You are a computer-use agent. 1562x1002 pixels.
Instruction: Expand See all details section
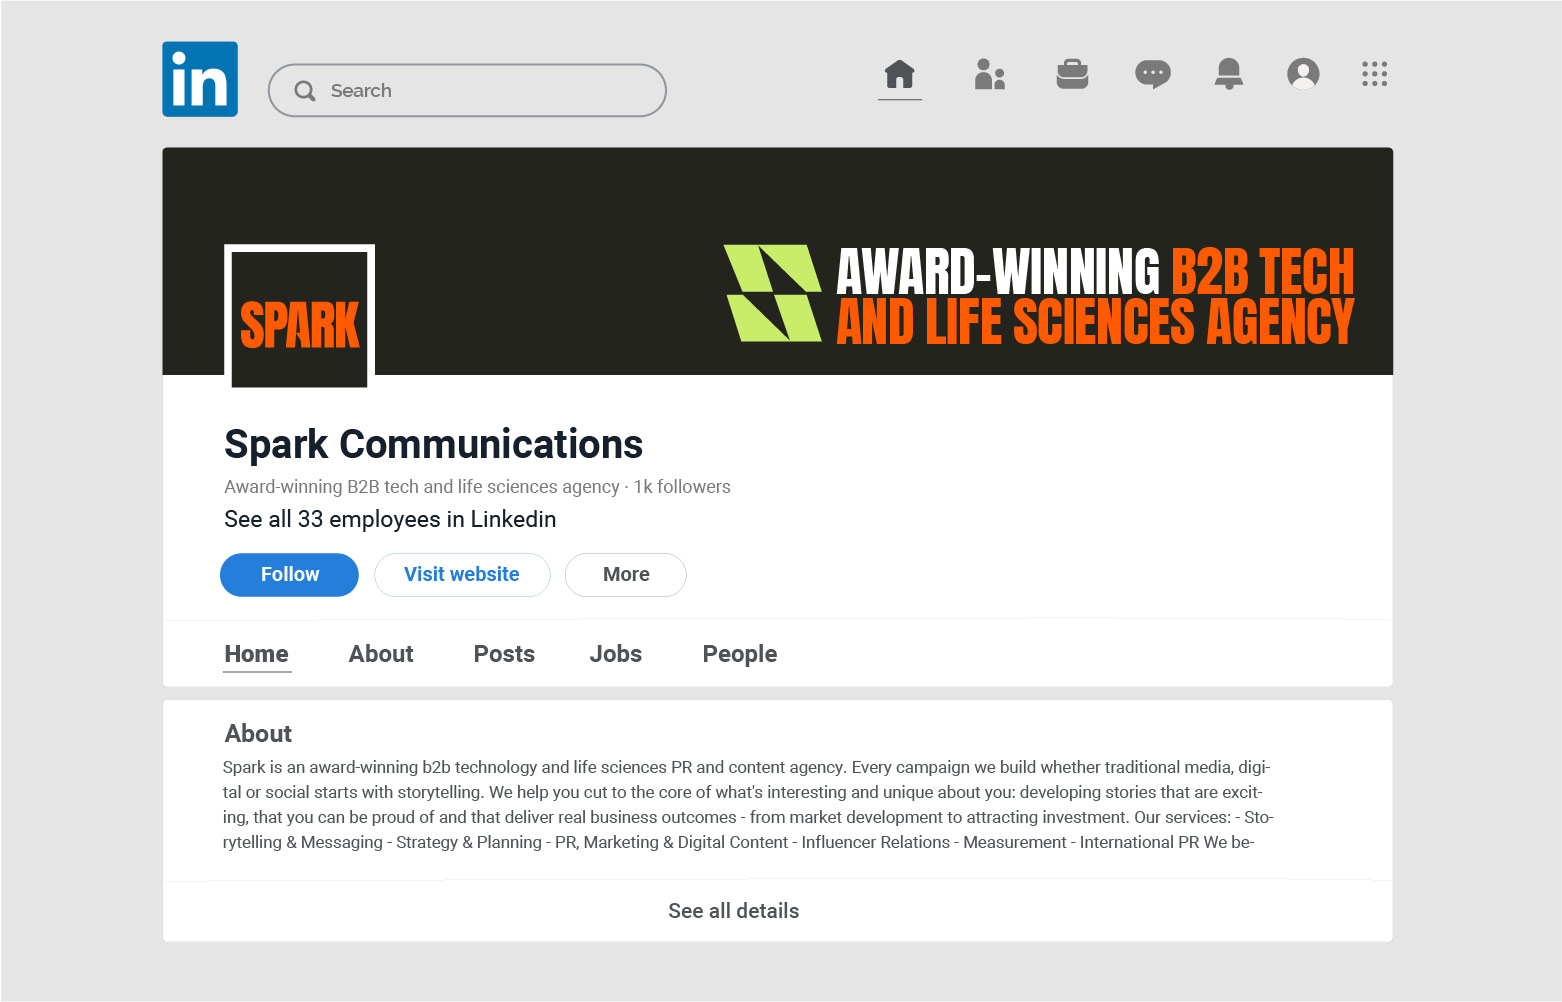[733, 911]
